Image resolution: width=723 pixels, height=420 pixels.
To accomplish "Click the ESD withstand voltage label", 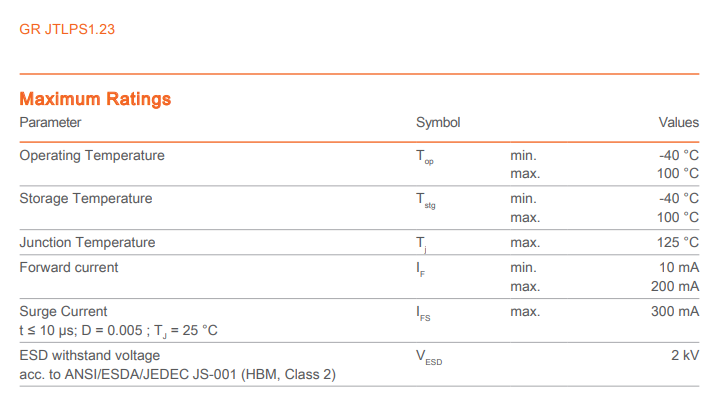I will (x=89, y=356).
